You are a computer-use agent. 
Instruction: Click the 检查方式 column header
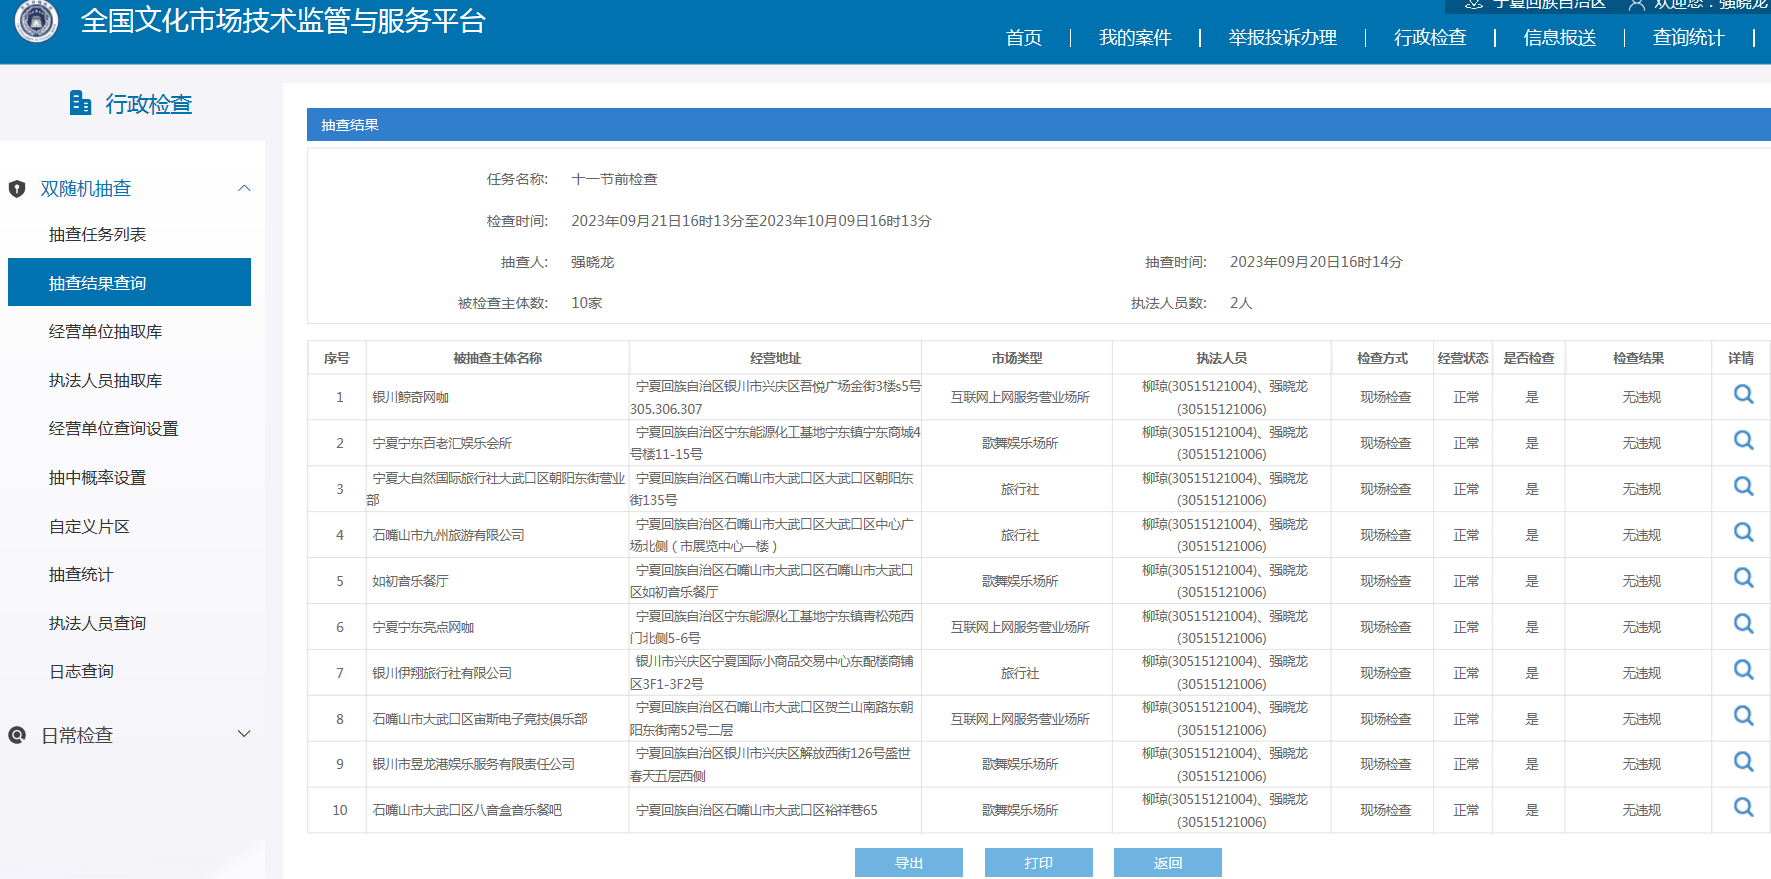1382,358
